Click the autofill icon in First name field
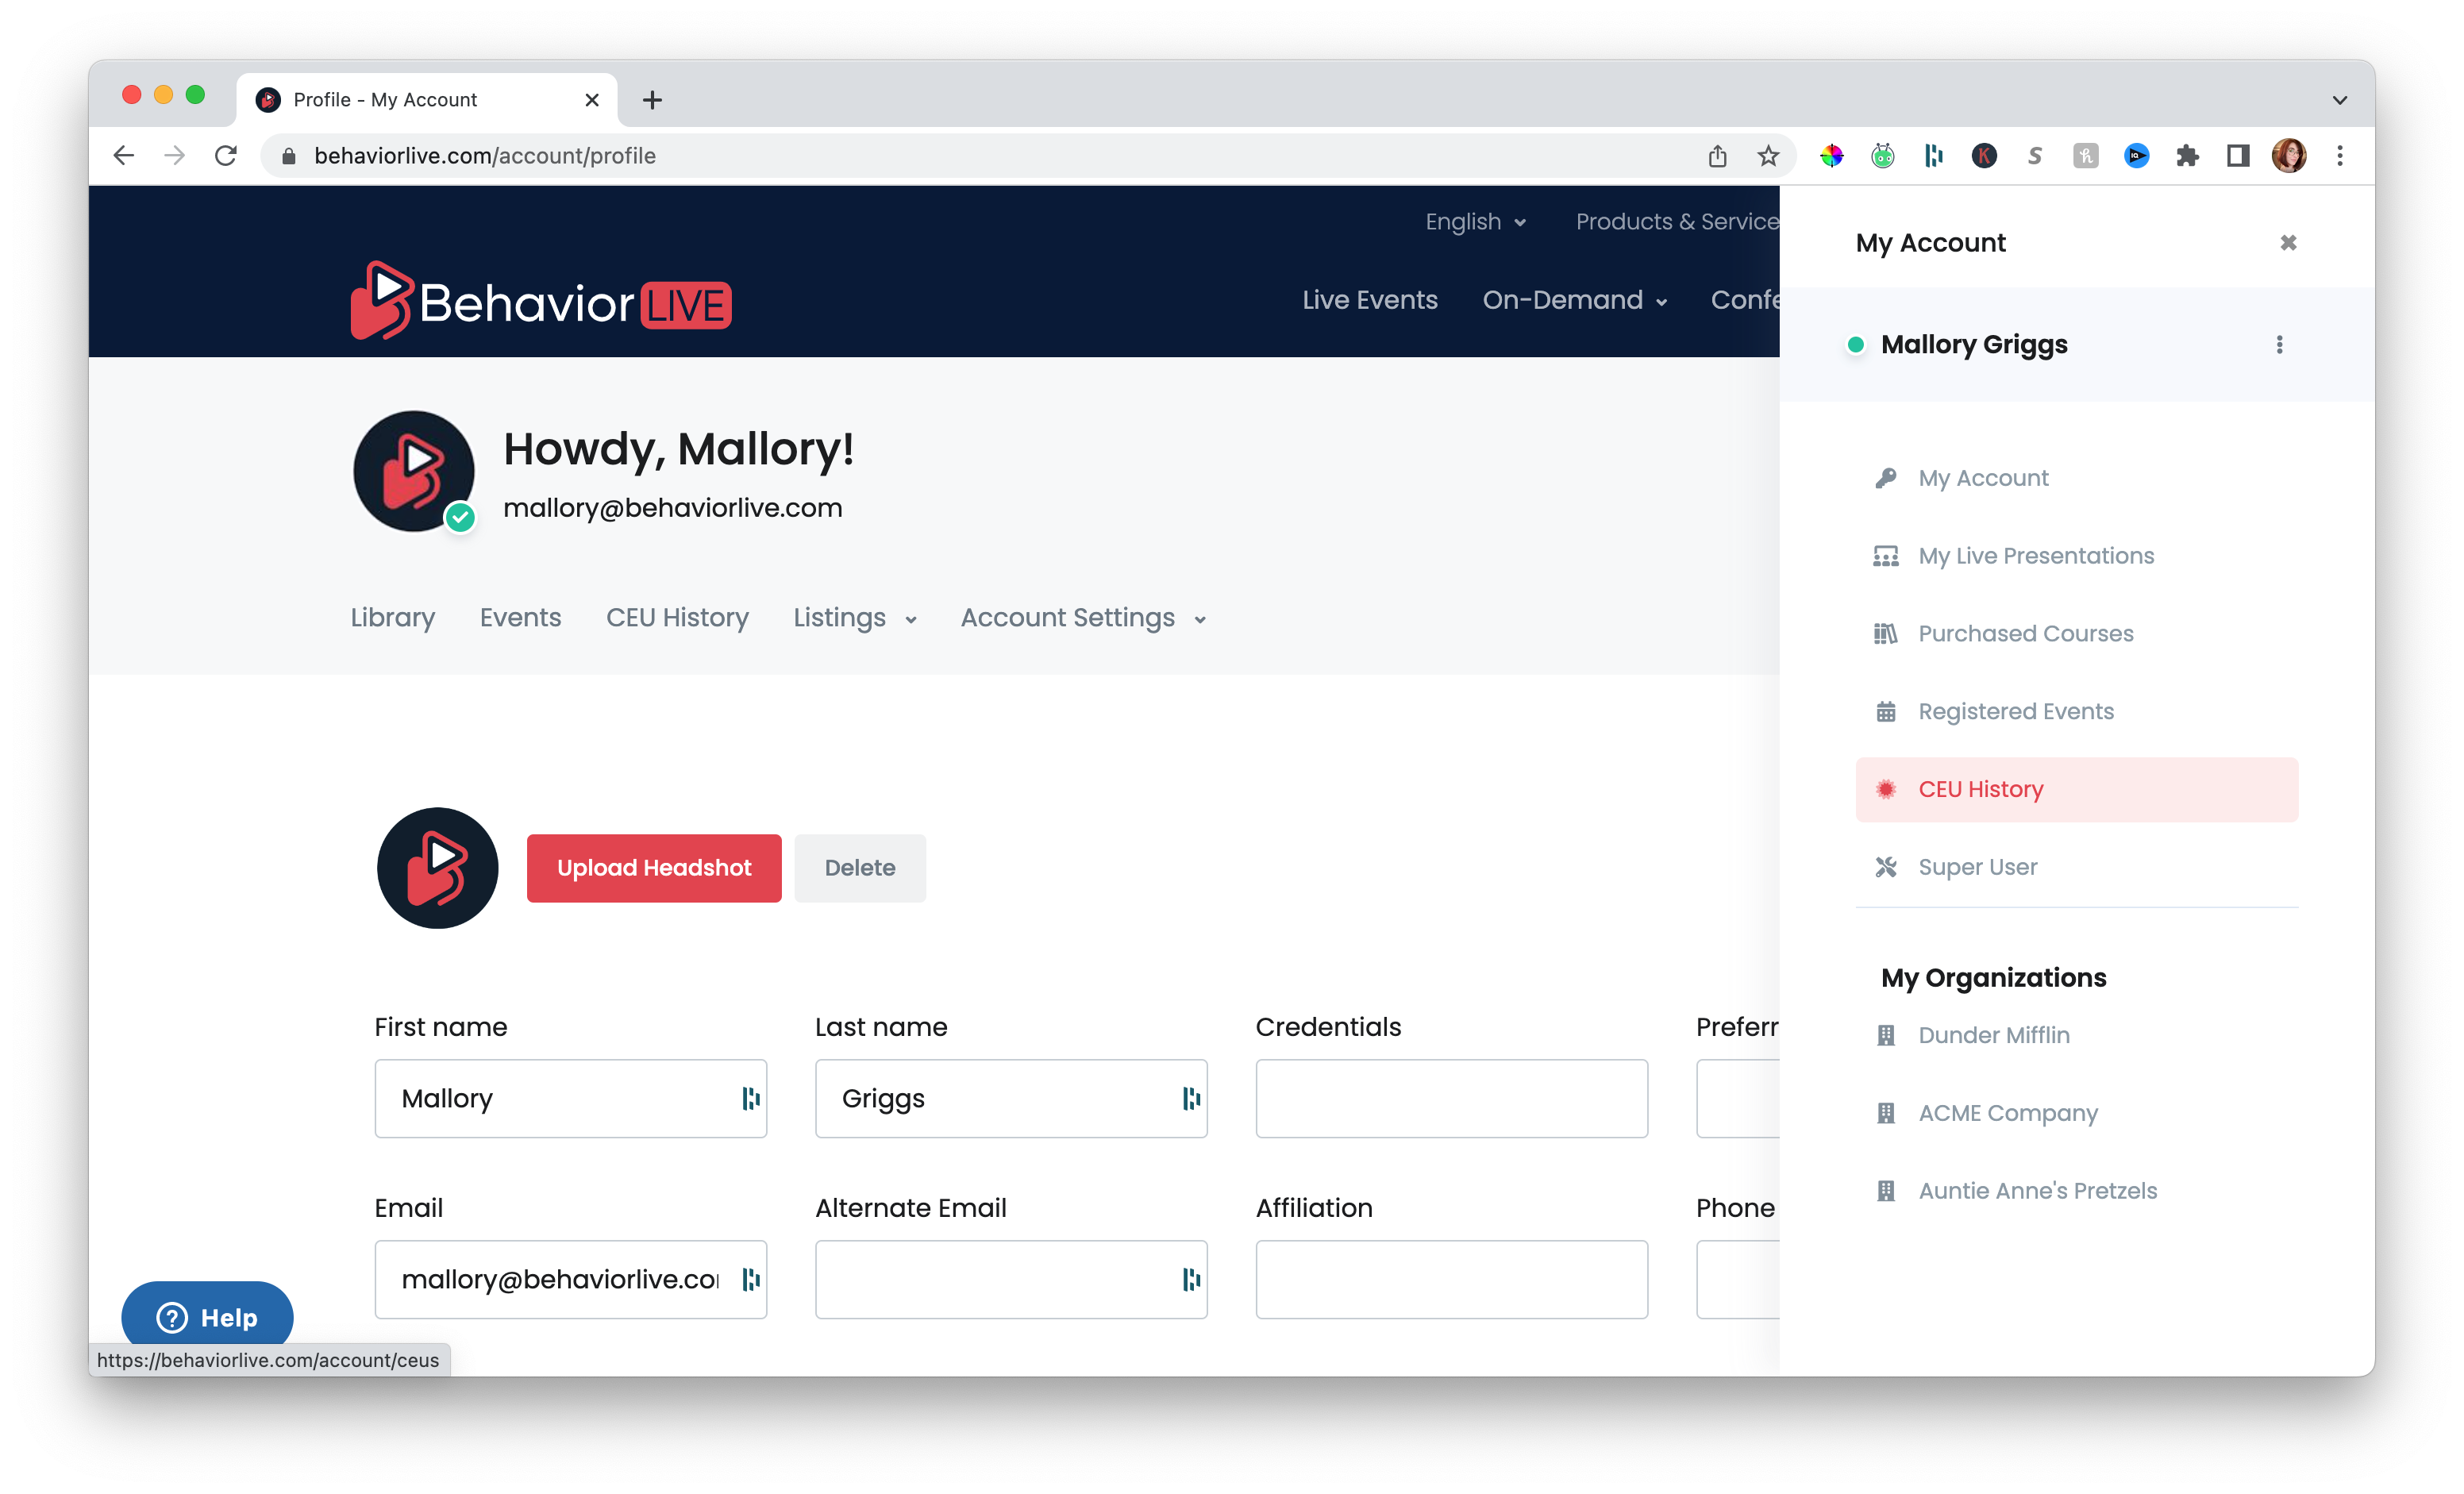 750,1099
